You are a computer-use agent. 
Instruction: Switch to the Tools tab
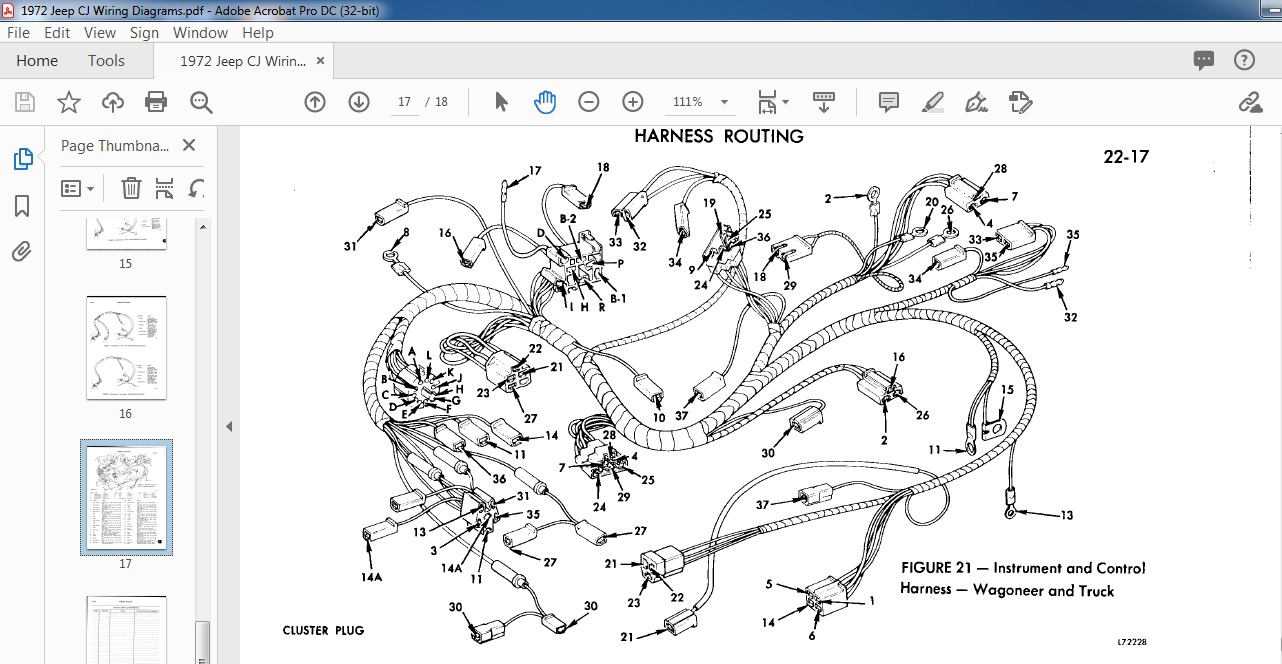(106, 61)
